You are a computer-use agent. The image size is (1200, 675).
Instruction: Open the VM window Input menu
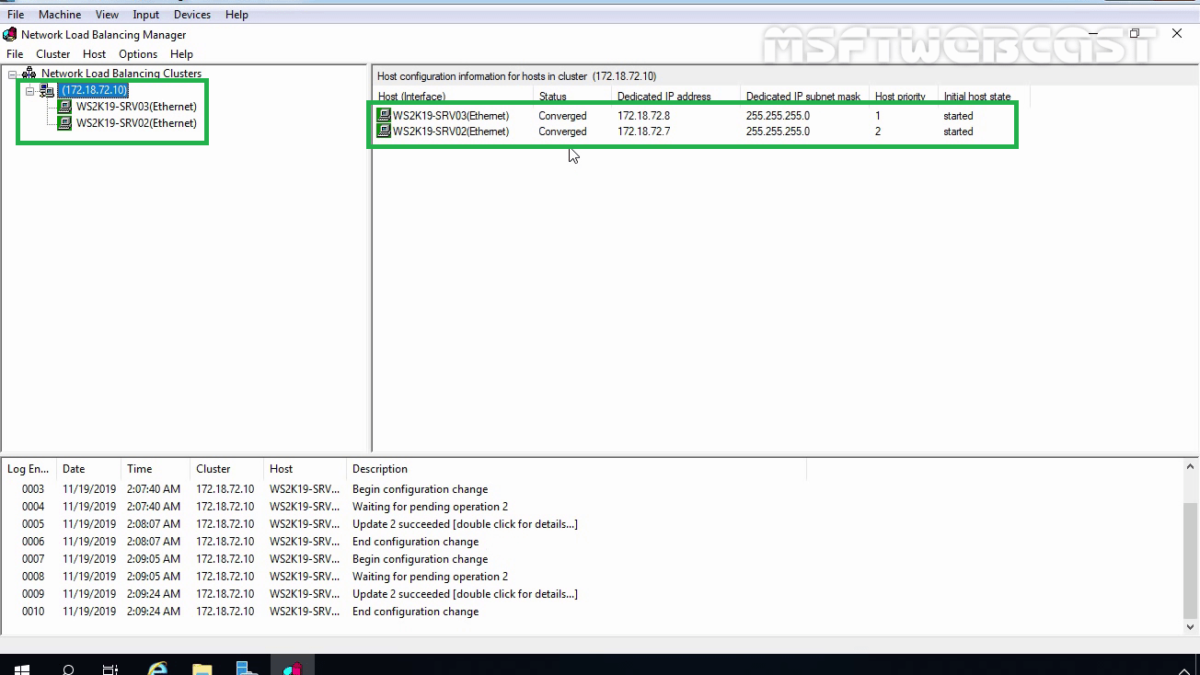146,15
